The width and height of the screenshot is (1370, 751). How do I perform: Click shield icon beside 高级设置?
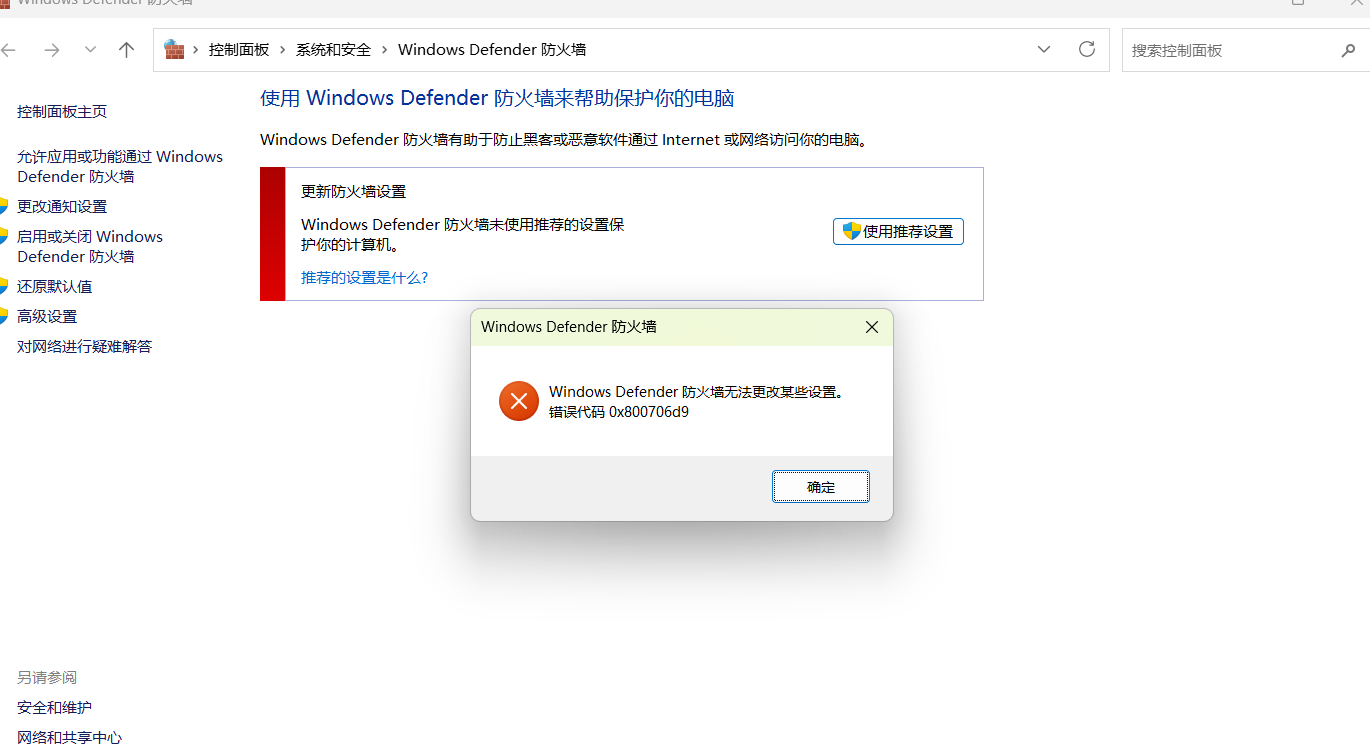[x=3, y=316]
